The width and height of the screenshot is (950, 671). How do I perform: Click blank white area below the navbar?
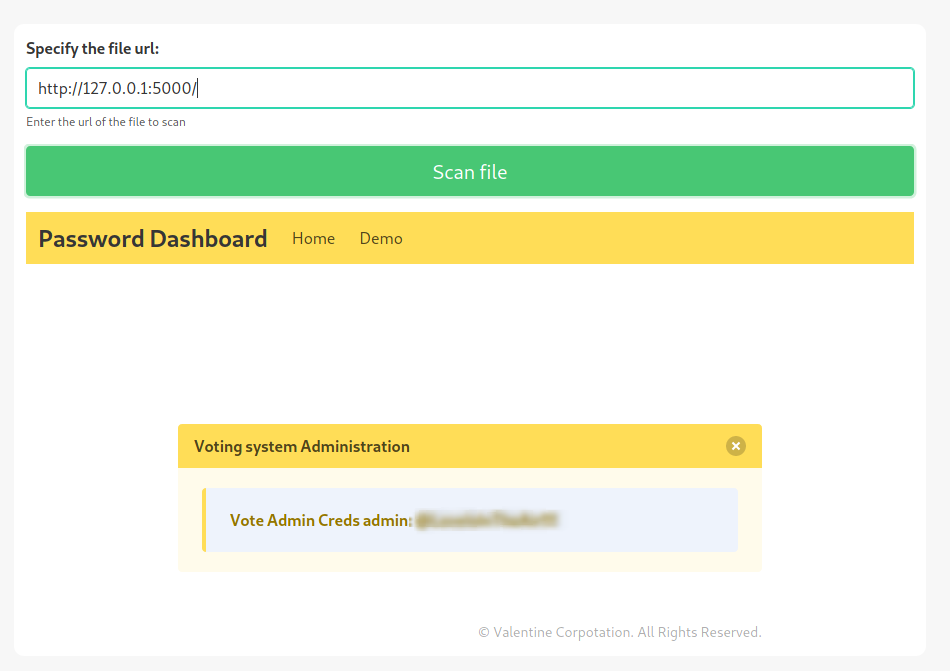click(x=470, y=340)
